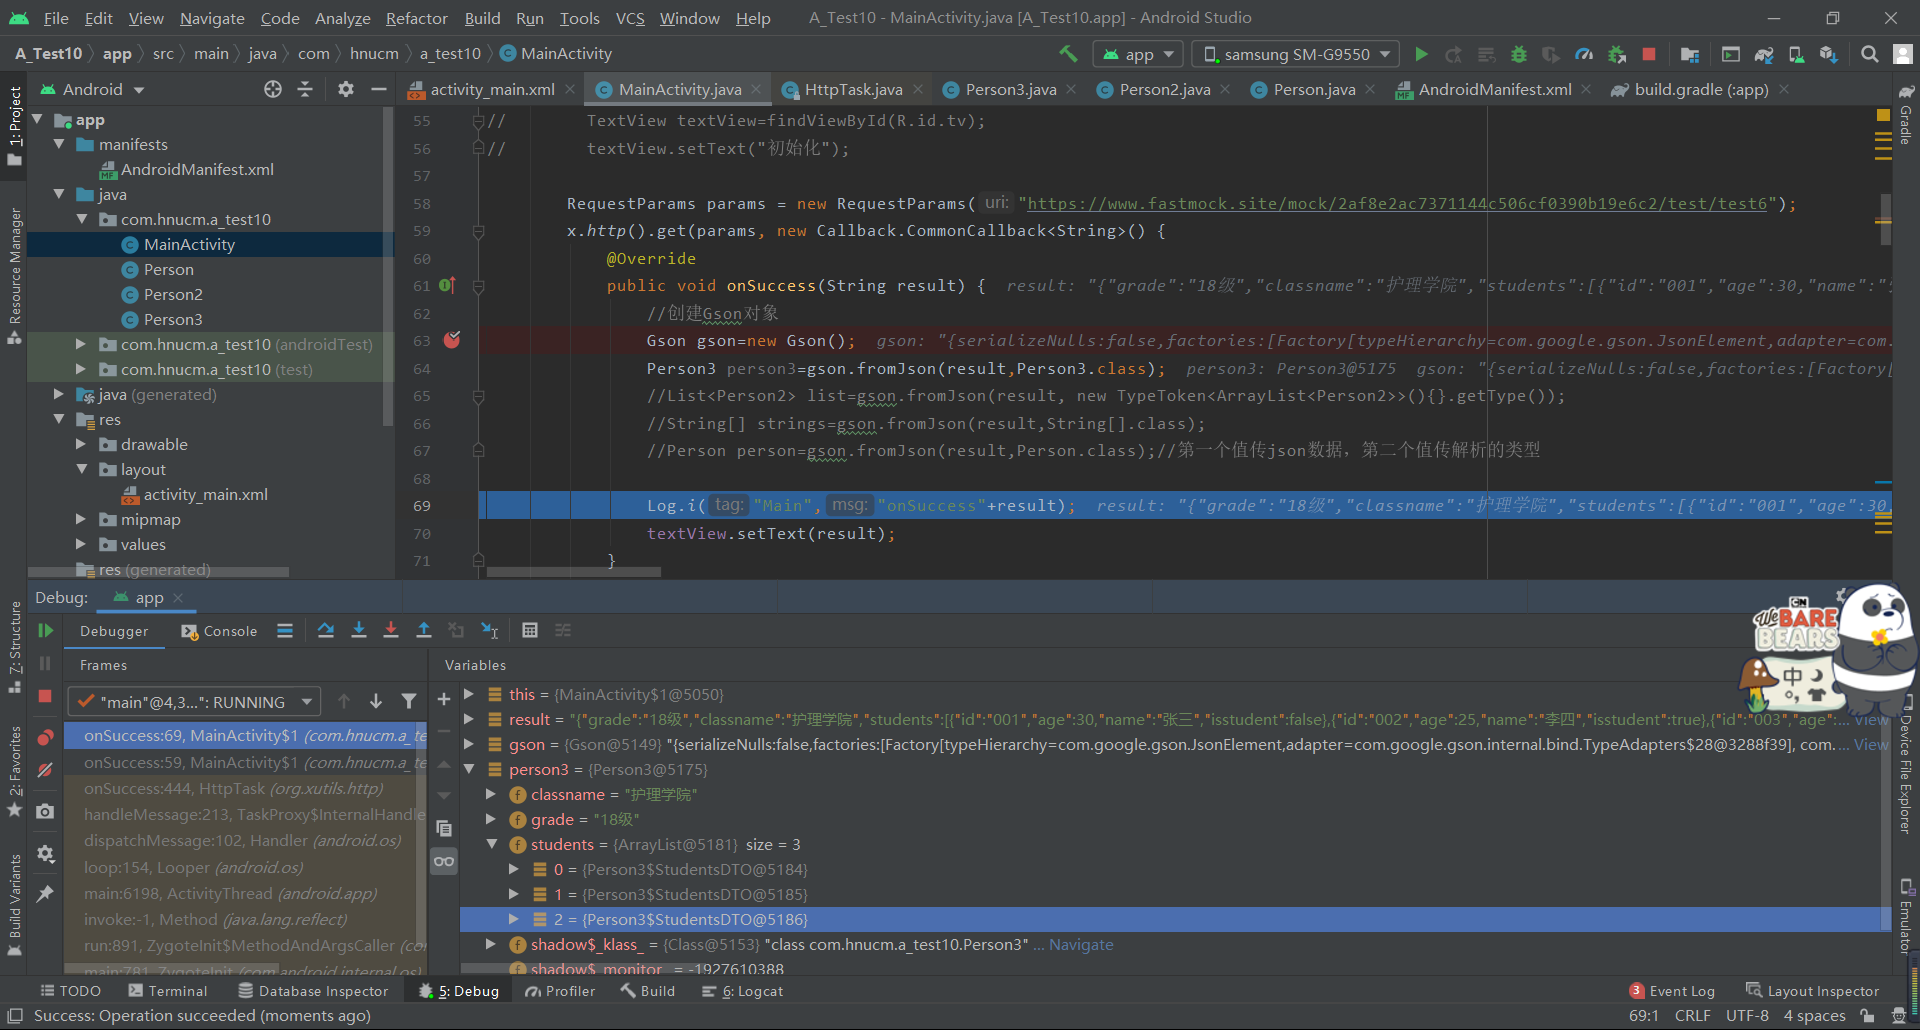Toggle the Pin Tab icon in Debug sidebar

coord(45,894)
